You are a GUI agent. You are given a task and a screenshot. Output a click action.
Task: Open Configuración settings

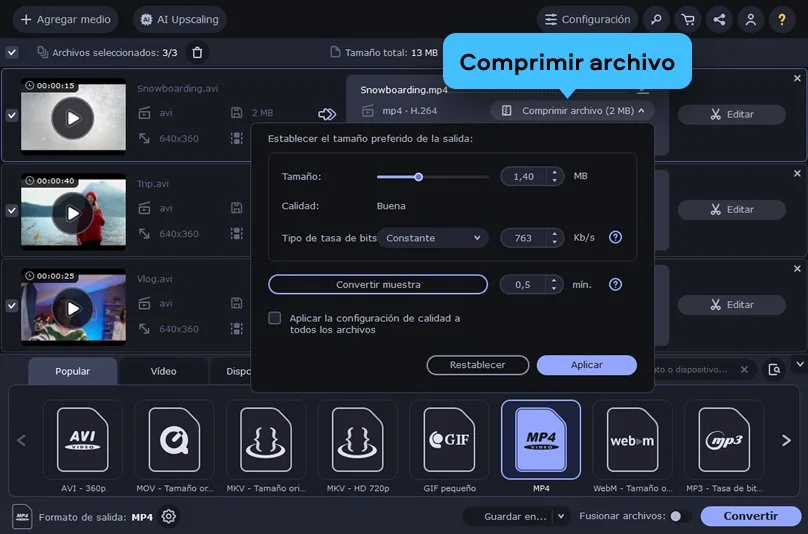(587, 20)
